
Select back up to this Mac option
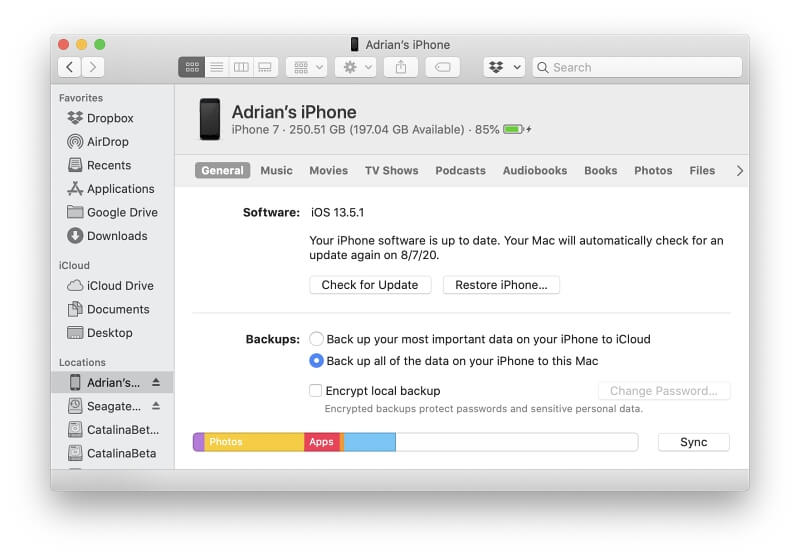316,361
